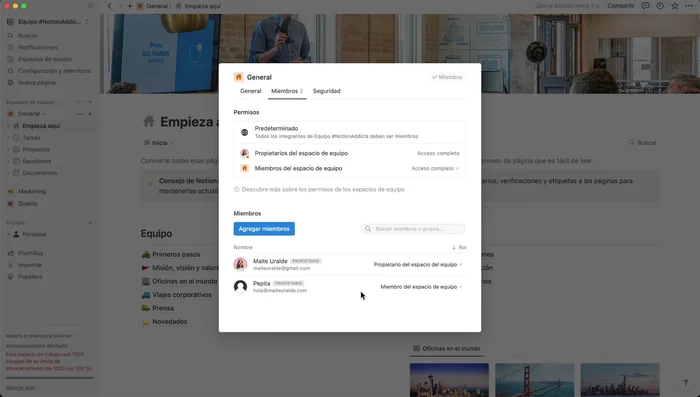Open Configuración y miembros
The height and width of the screenshot is (397, 700).
[54, 71]
